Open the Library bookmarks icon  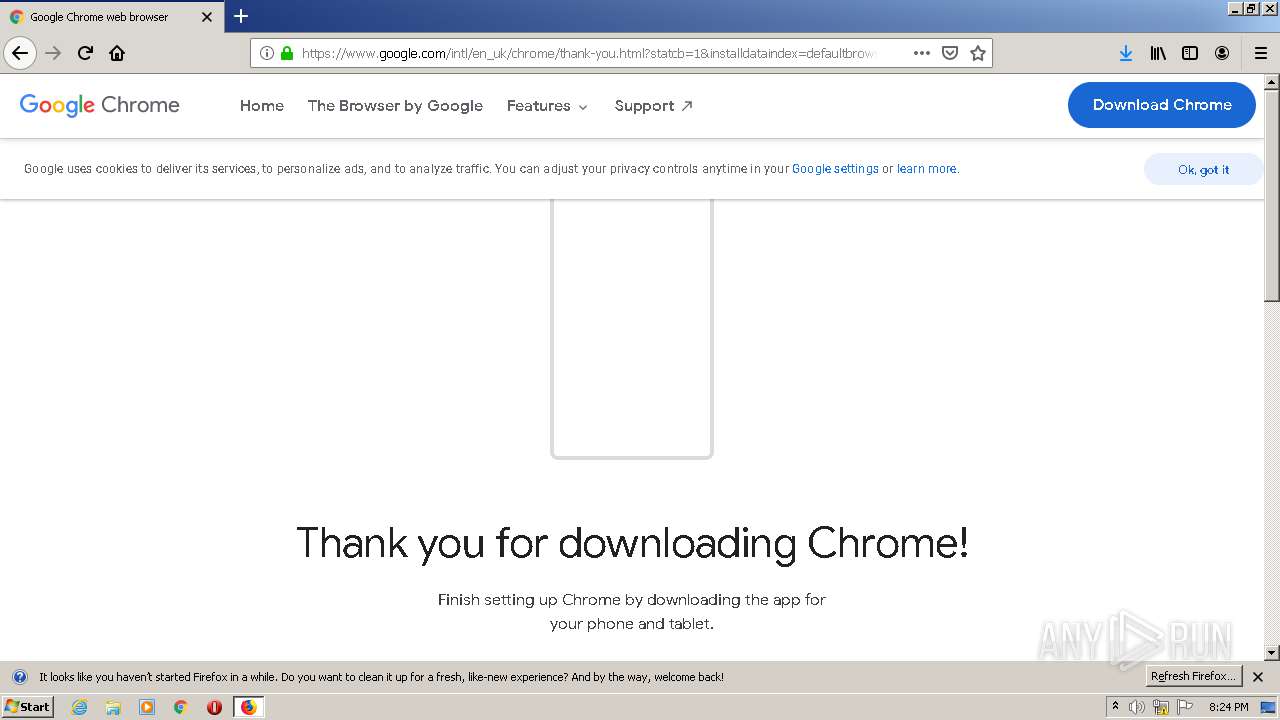(x=1158, y=53)
